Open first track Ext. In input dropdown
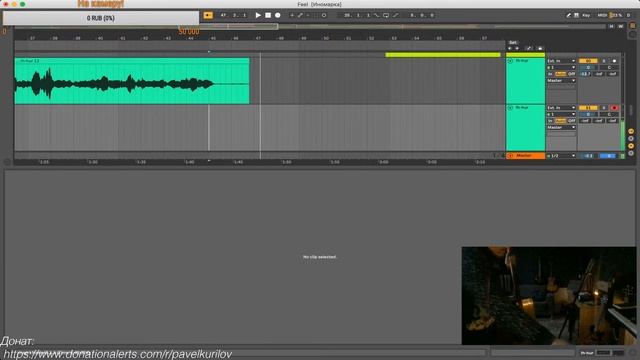640x360 pixels. click(561, 61)
